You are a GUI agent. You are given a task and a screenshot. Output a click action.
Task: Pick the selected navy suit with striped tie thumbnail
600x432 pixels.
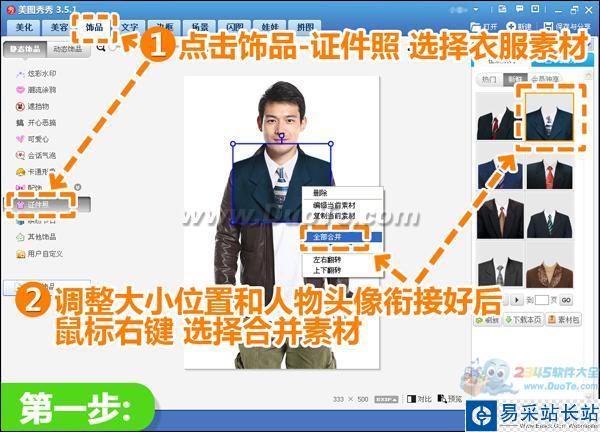549,117
